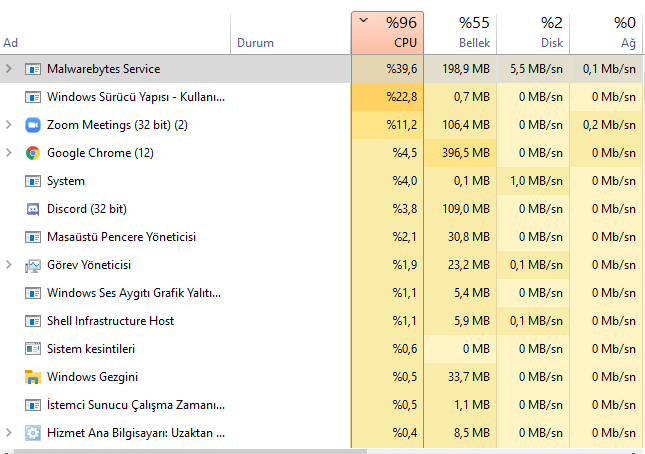Sort processes by the CPU column
Viewport: 645px width, 454px height.
pyautogui.click(x=388, y=33)
